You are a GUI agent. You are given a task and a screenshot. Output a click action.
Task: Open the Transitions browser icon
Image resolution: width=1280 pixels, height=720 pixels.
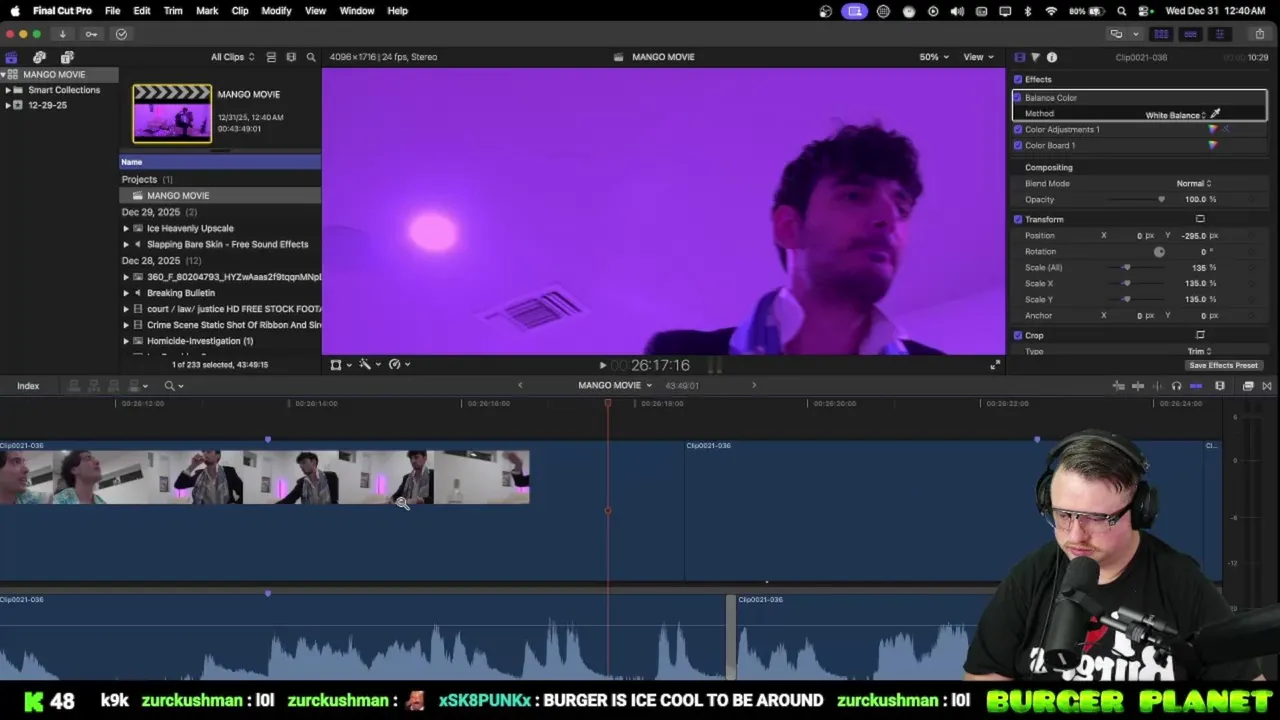pos(1267,386)
